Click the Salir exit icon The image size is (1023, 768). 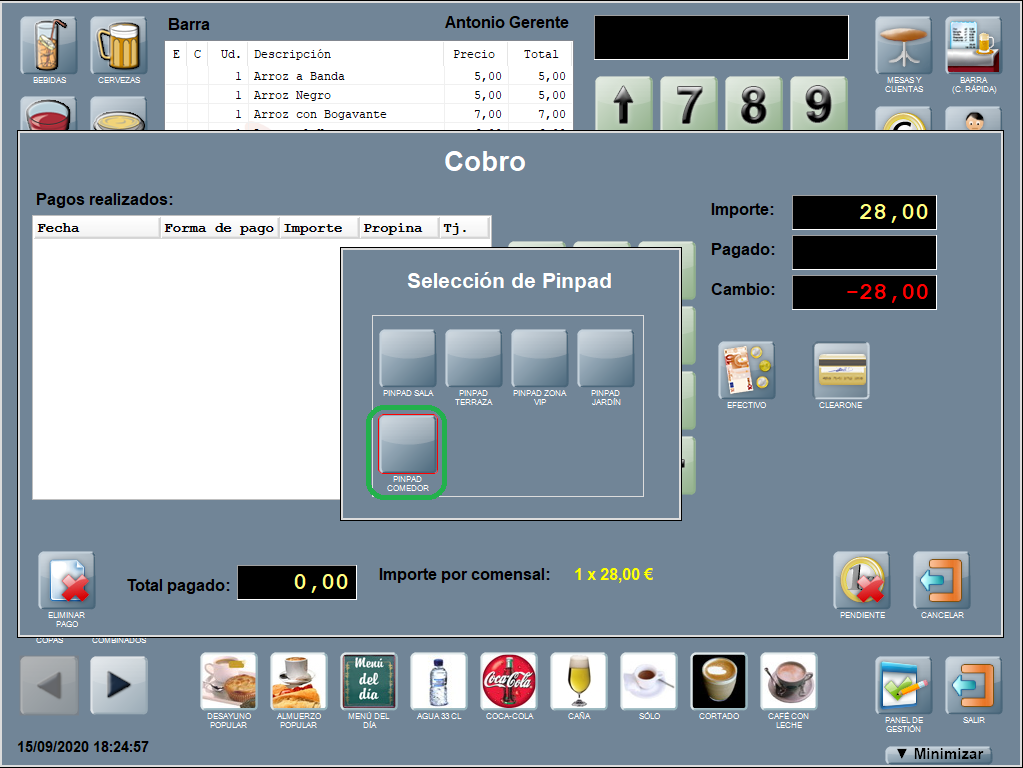973,686
